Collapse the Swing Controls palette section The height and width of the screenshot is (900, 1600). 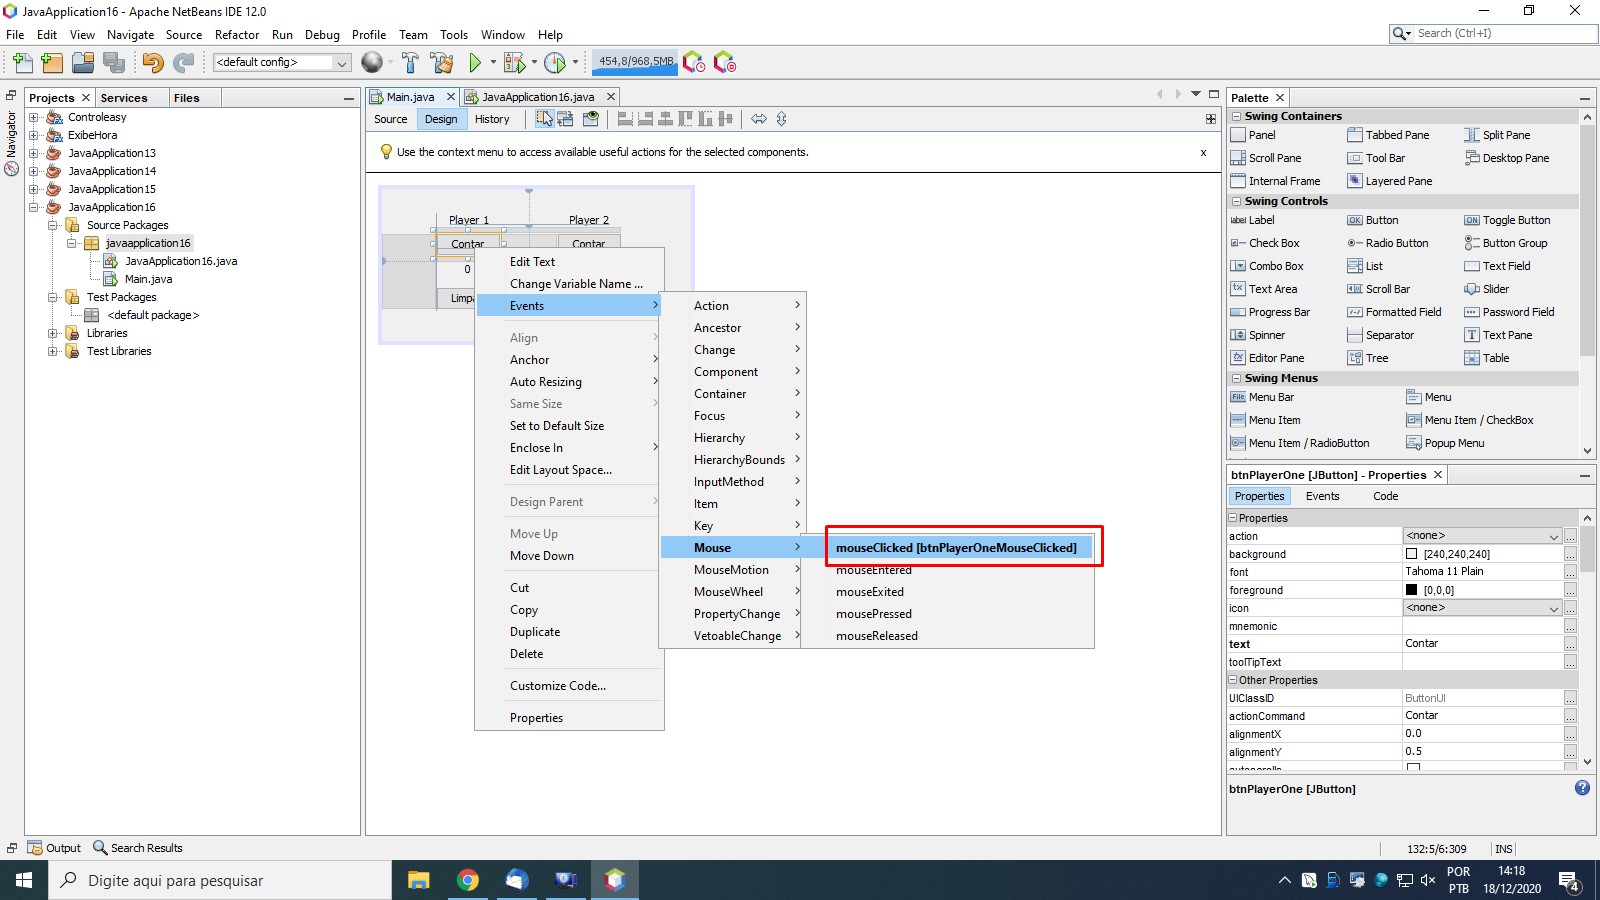click(x=1236, y=201)
